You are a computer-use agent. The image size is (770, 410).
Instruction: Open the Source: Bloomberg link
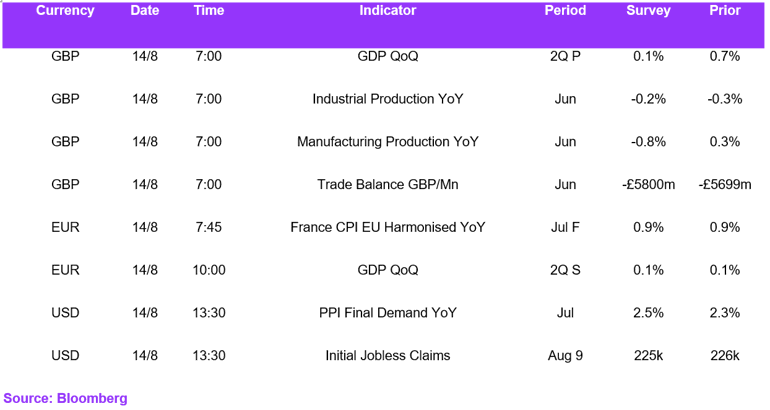(x=65, y=398)
